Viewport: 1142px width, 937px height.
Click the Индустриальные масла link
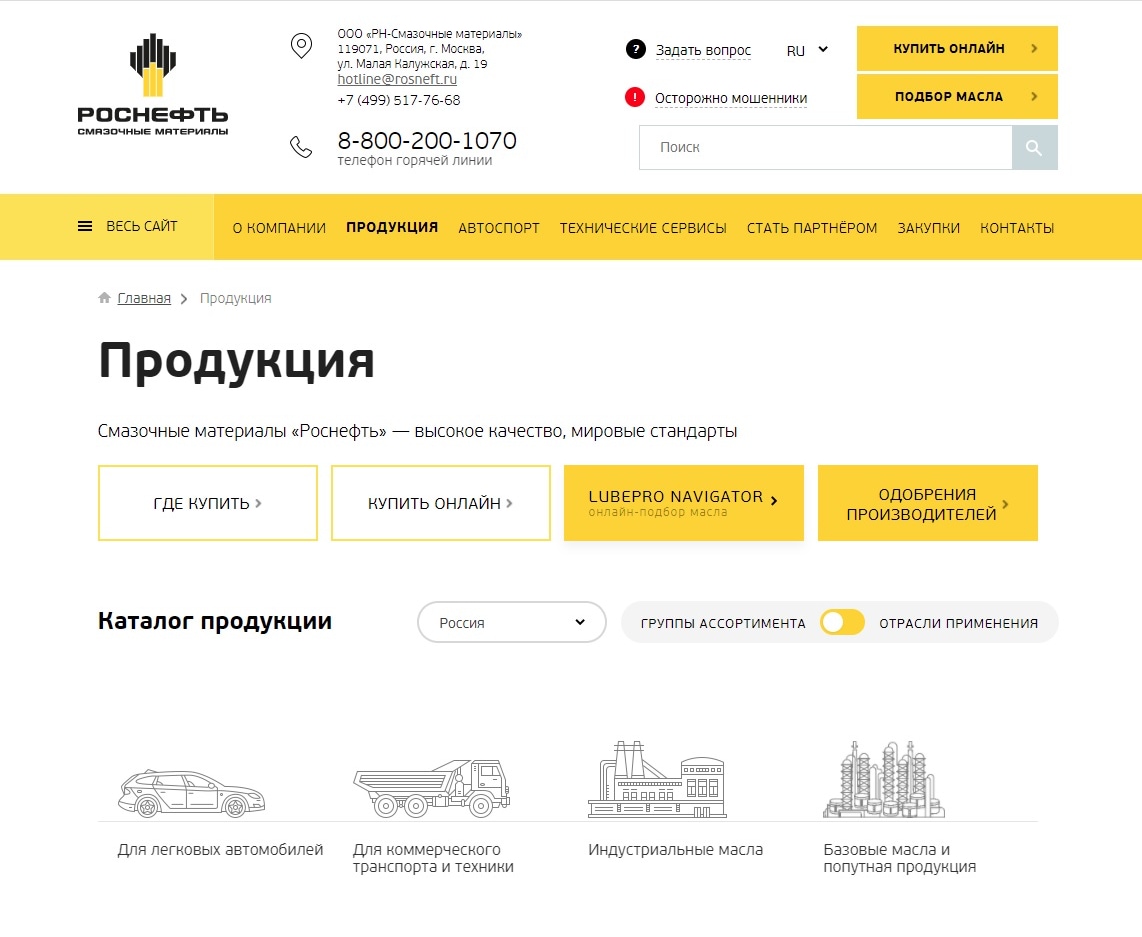click(675, 850)
